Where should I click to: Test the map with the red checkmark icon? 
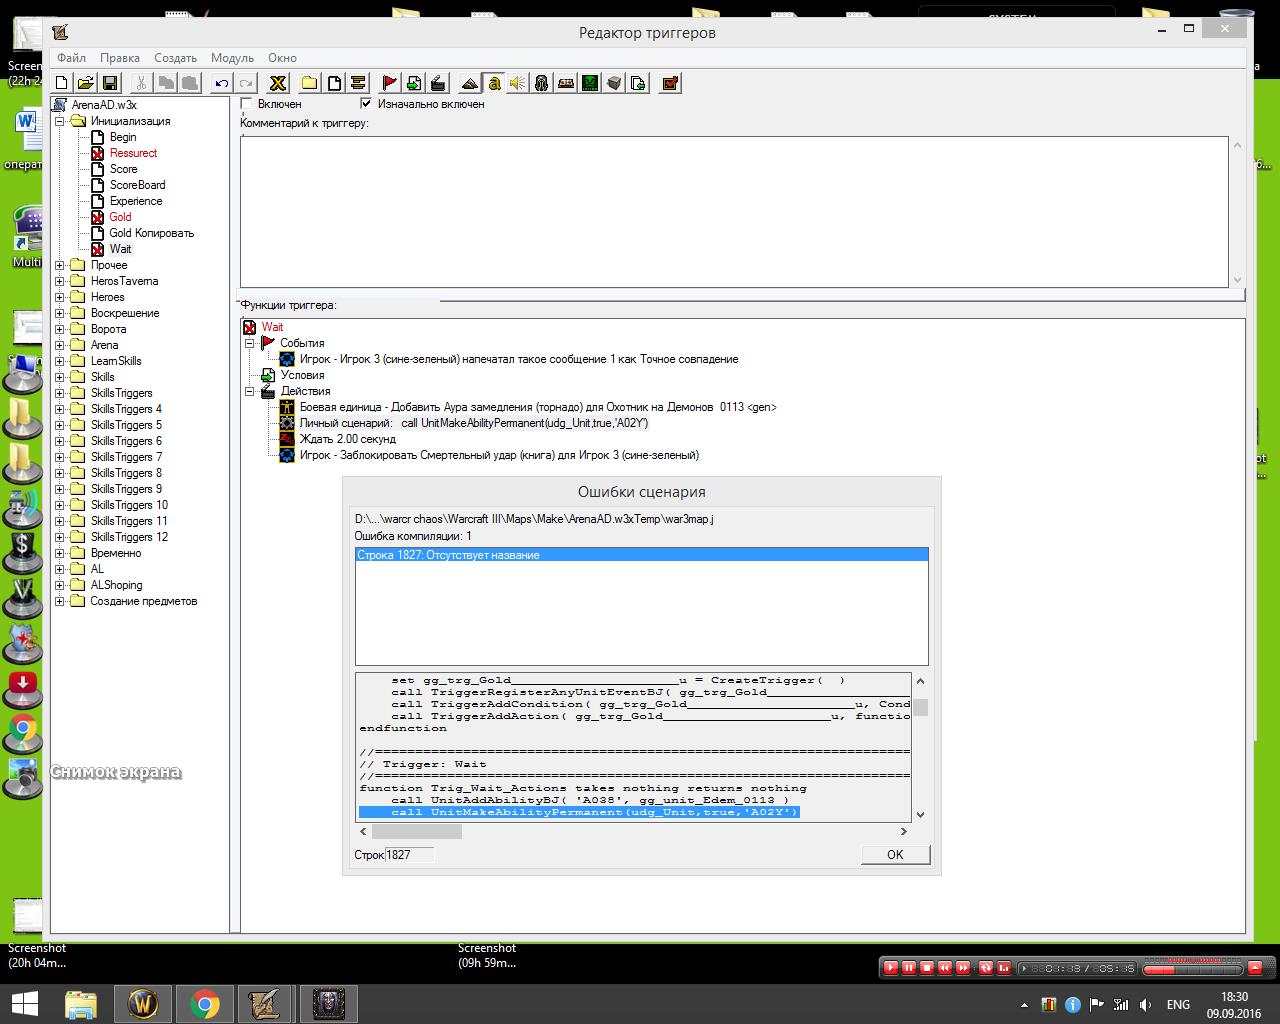point(671,83)
